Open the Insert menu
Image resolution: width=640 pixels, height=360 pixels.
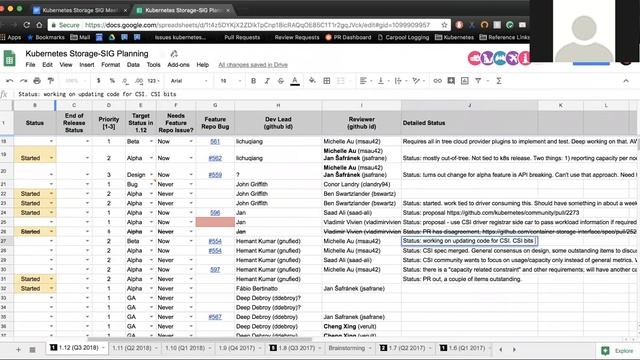[87, 64]
